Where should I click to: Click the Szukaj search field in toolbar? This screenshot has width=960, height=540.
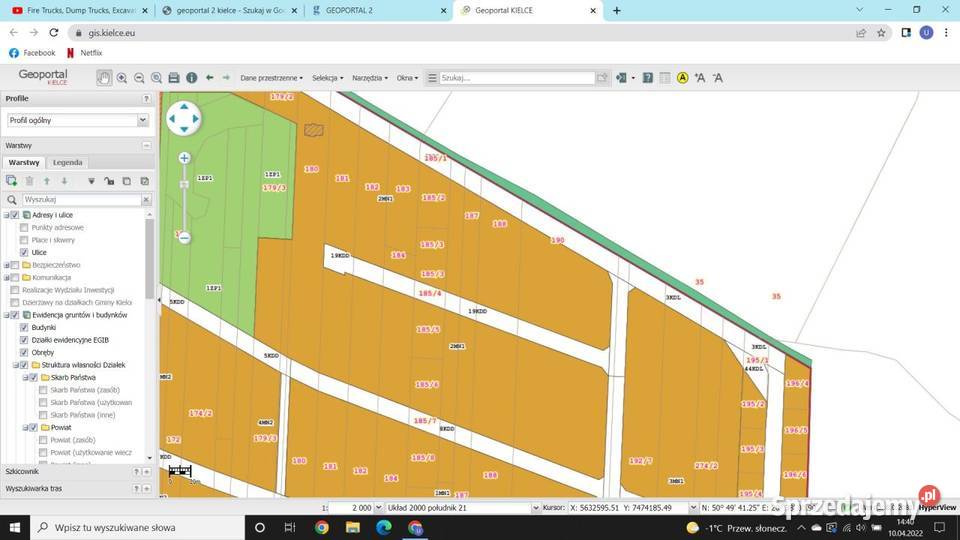click(517, 77)
